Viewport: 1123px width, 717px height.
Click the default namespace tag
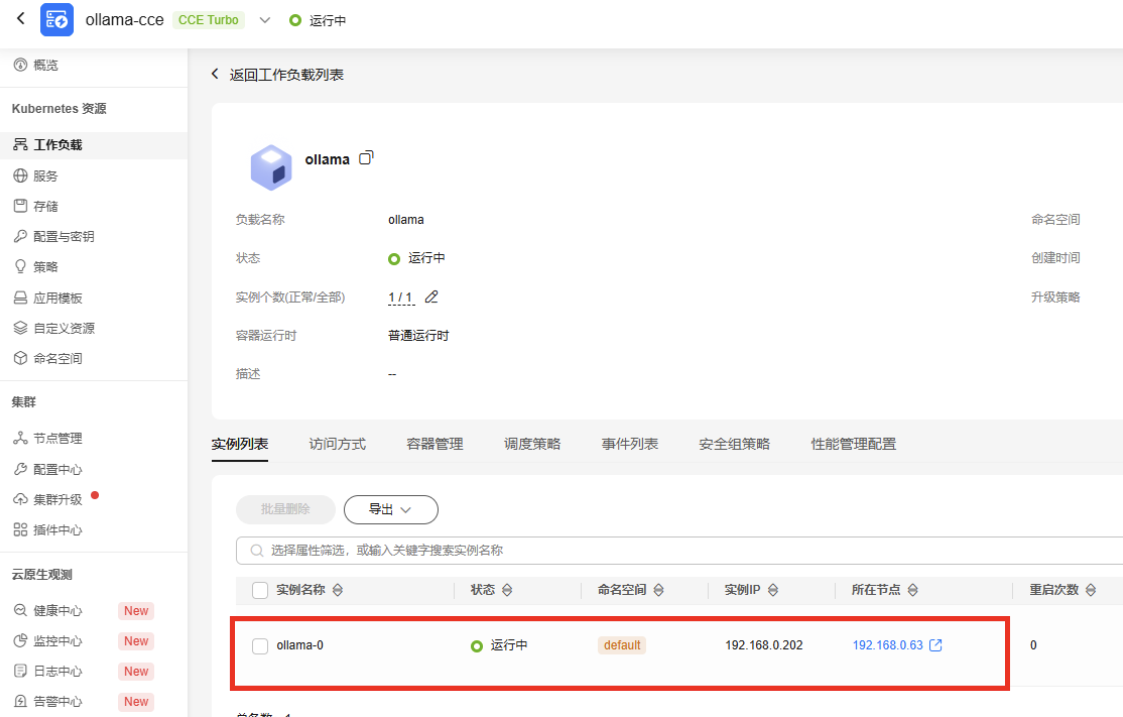pos(622,645)
